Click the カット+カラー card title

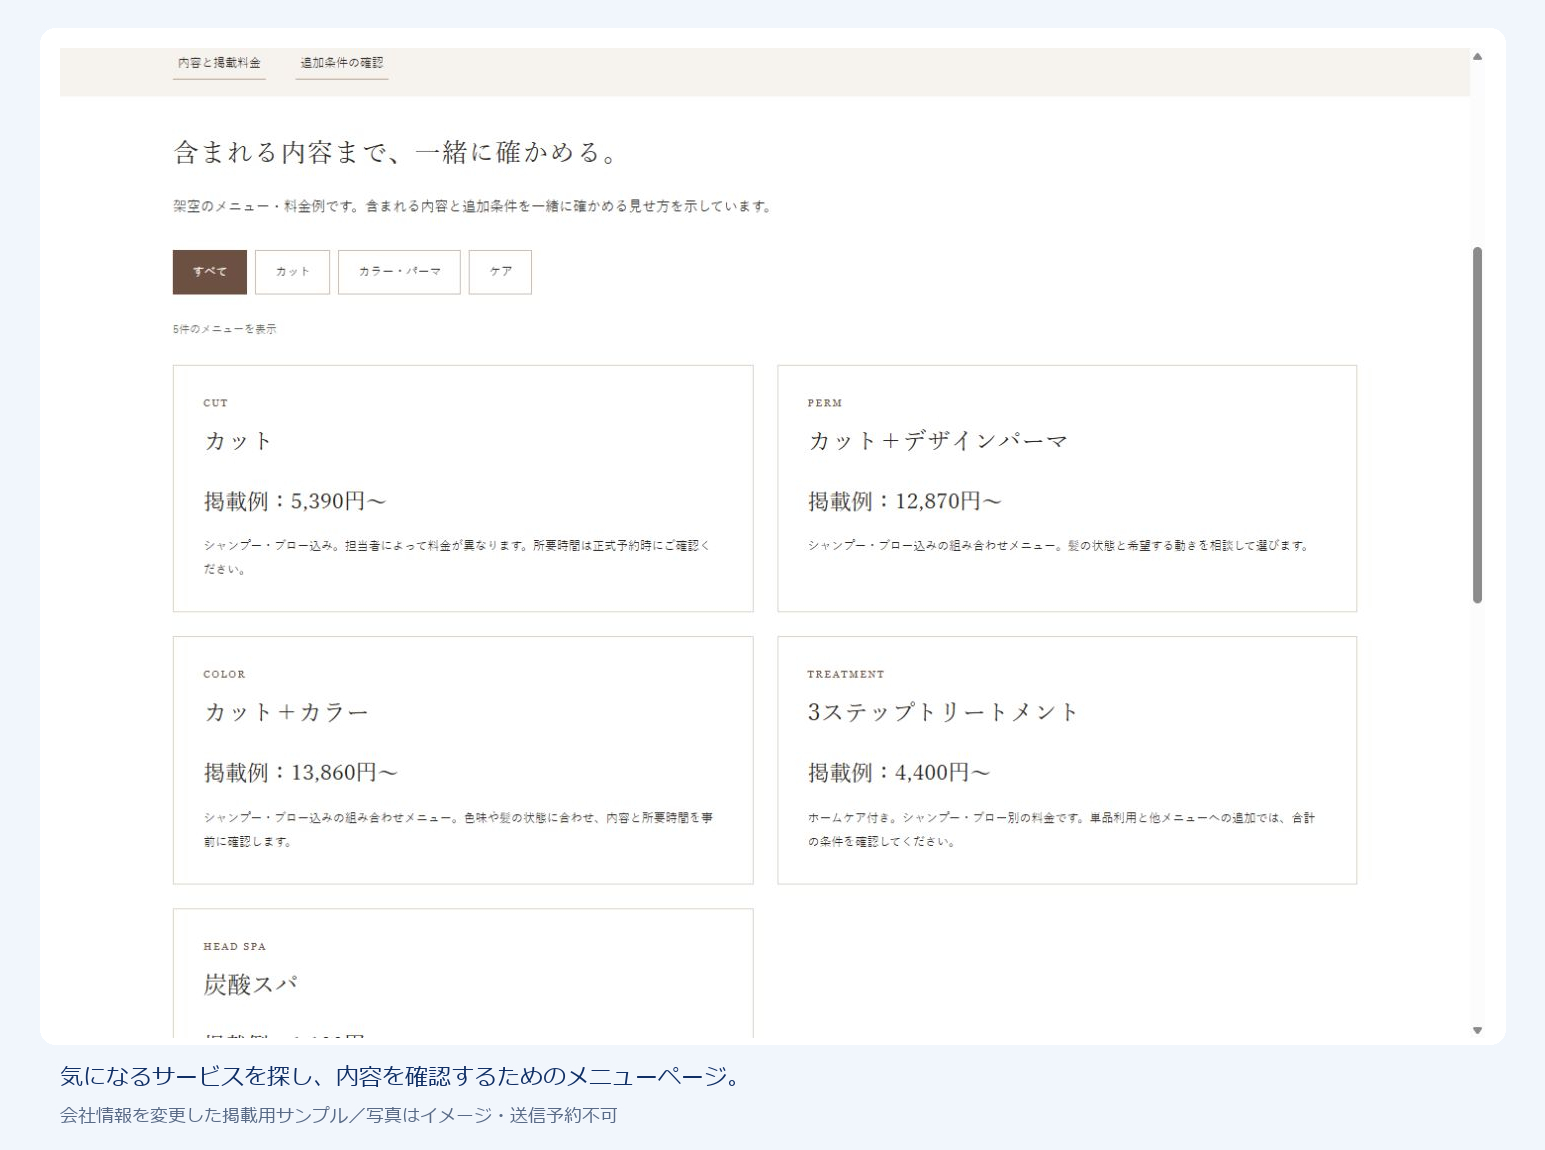click(x=286, y=712)
